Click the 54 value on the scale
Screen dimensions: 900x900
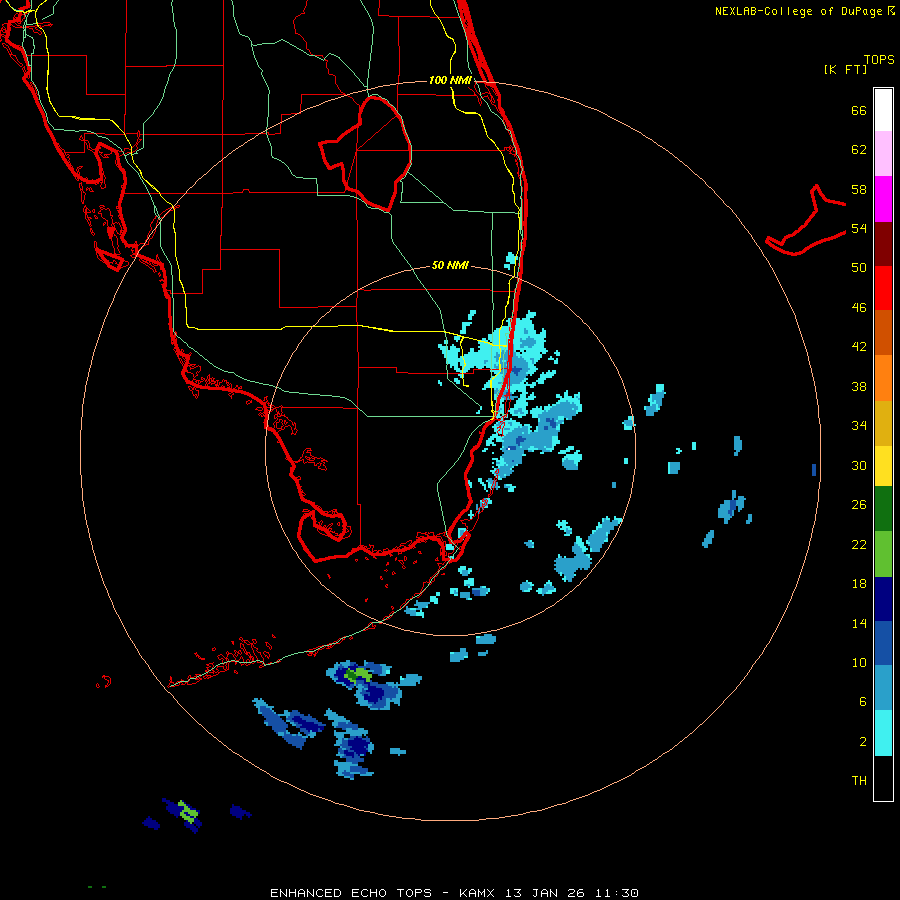tap(859, 228)
